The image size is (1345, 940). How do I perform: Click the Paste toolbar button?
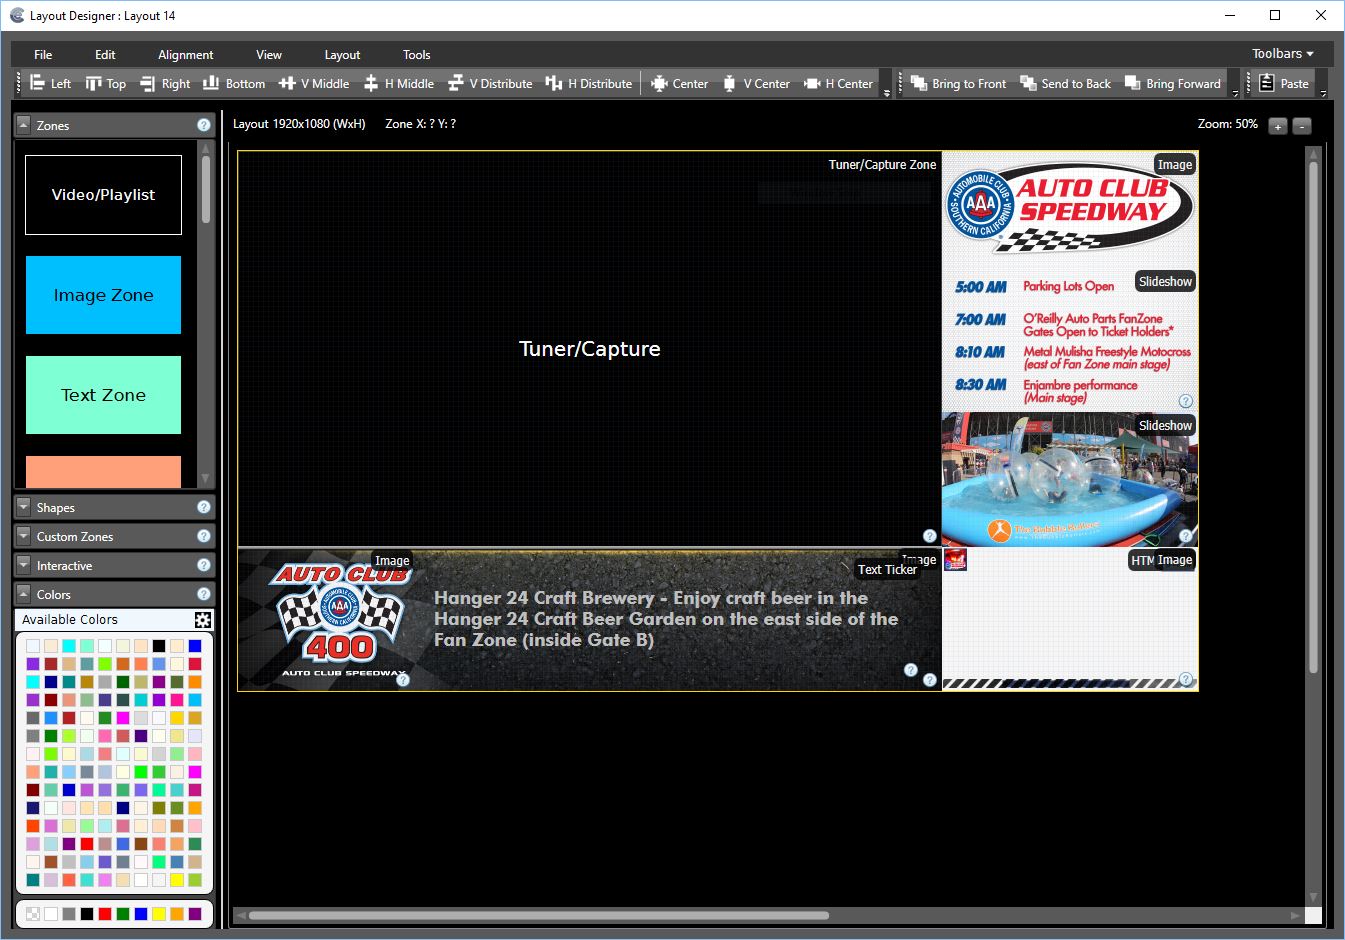click(1284, 84)
